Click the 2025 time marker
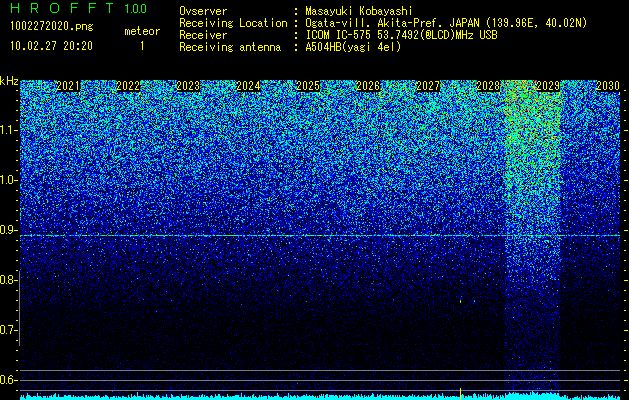 [308, 86]
